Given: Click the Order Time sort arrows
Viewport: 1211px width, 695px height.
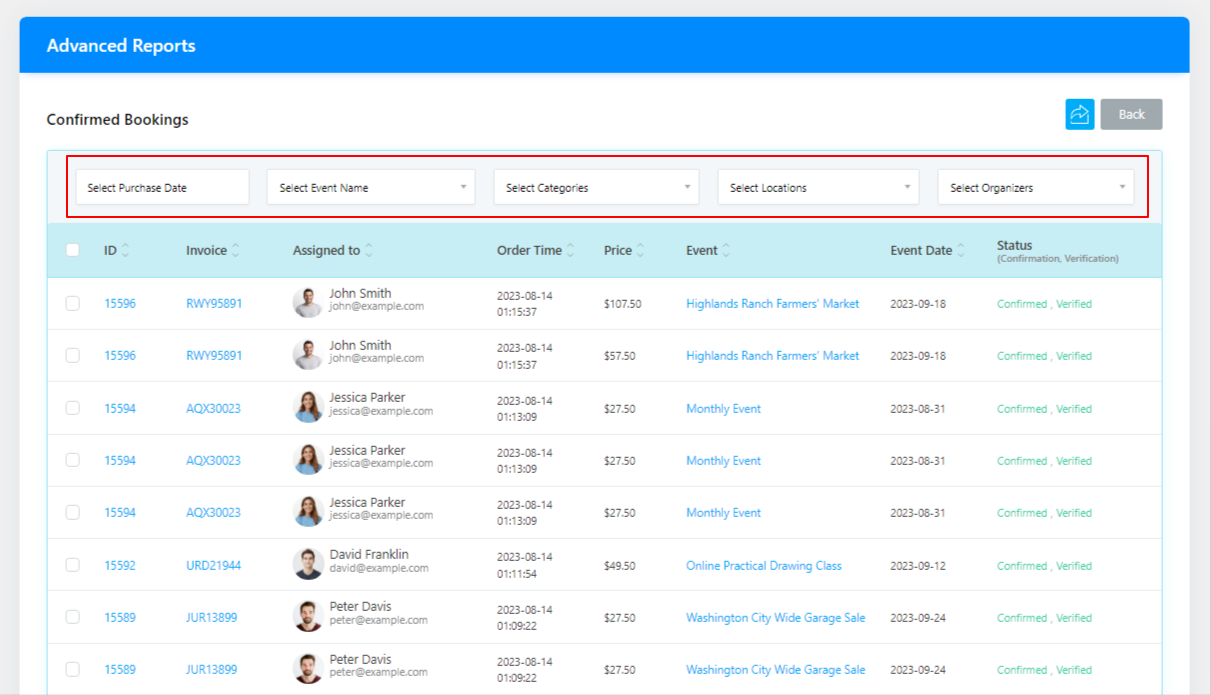Looking at the screenshot, I should (571, 251).
